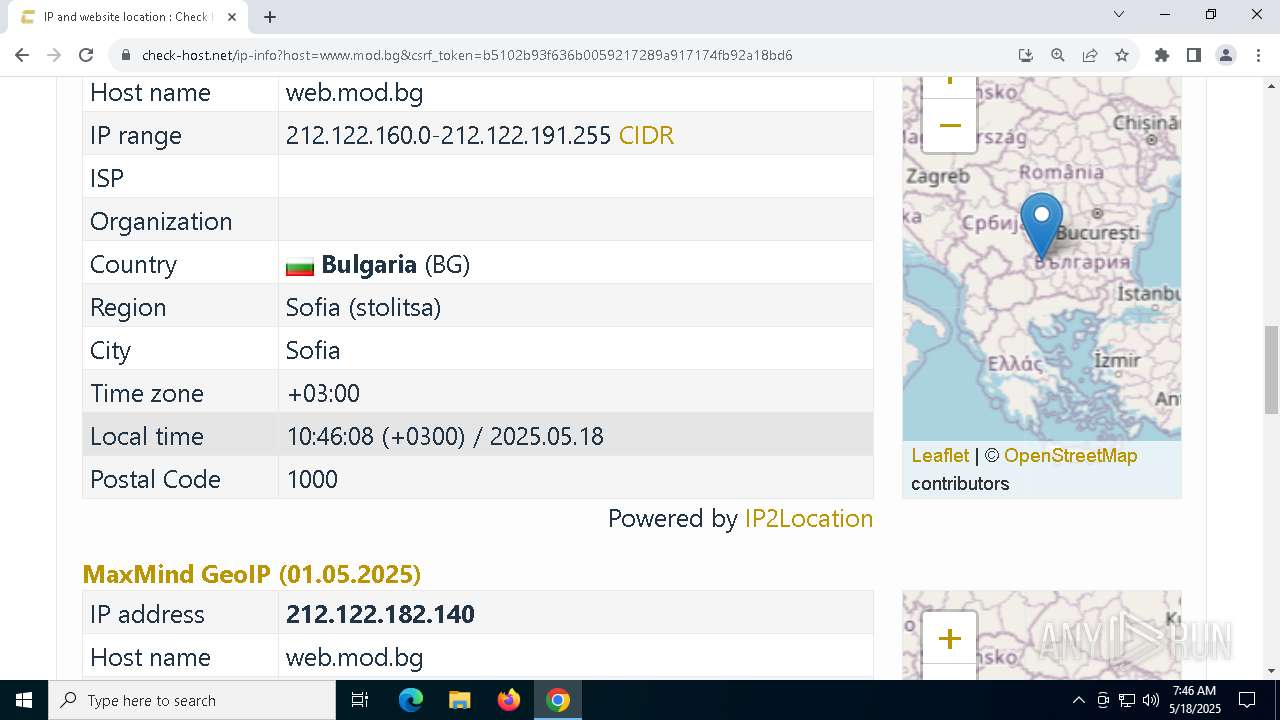Open a new browser tab
The width and height of the screenshot is (1280, 720).
270,17
